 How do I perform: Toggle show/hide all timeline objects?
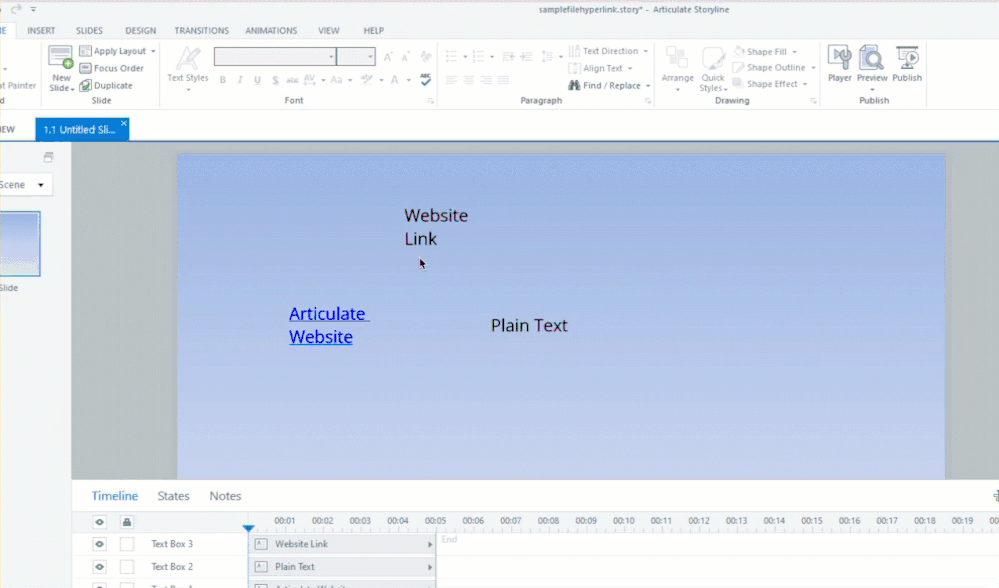(99, 522)
